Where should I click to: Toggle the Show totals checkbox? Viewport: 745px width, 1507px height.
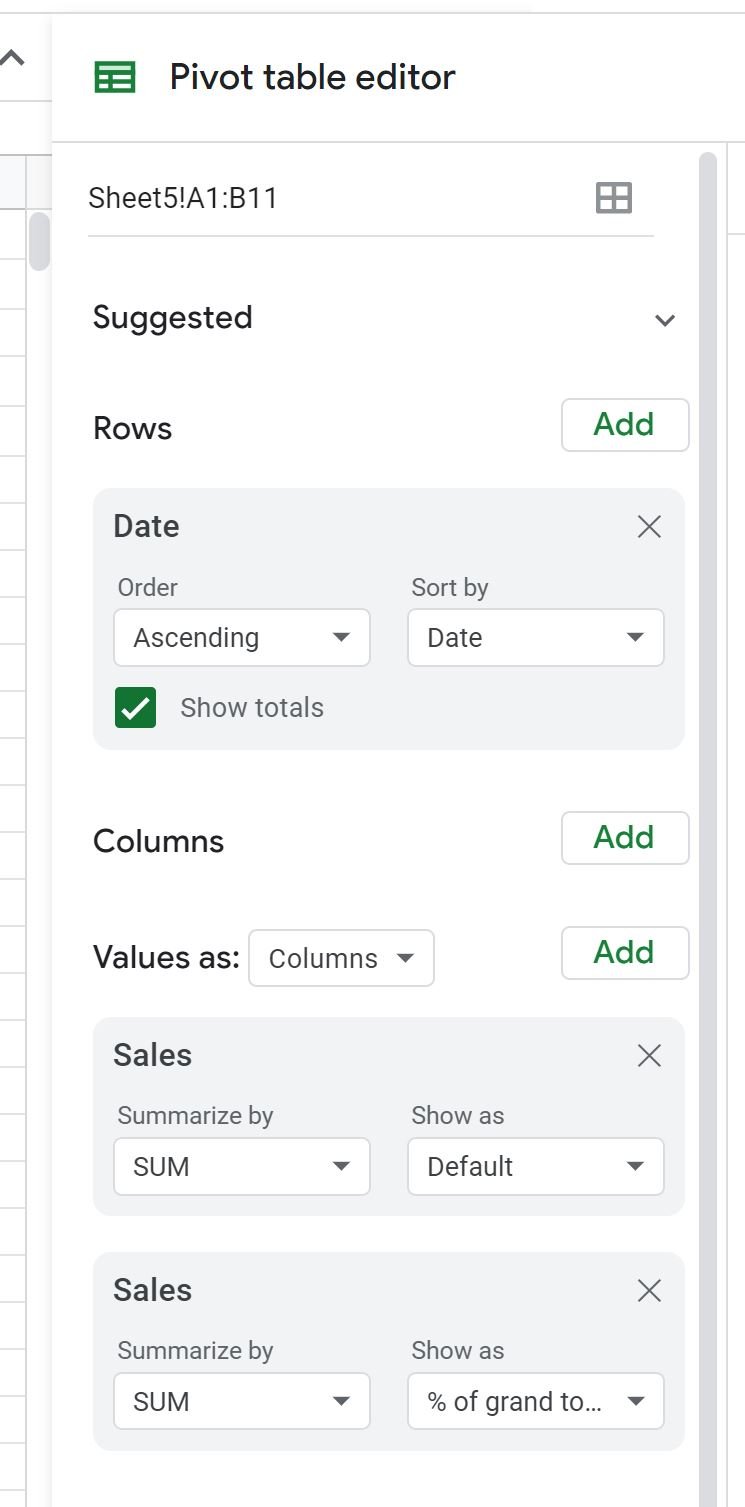(x=135, y=708)
